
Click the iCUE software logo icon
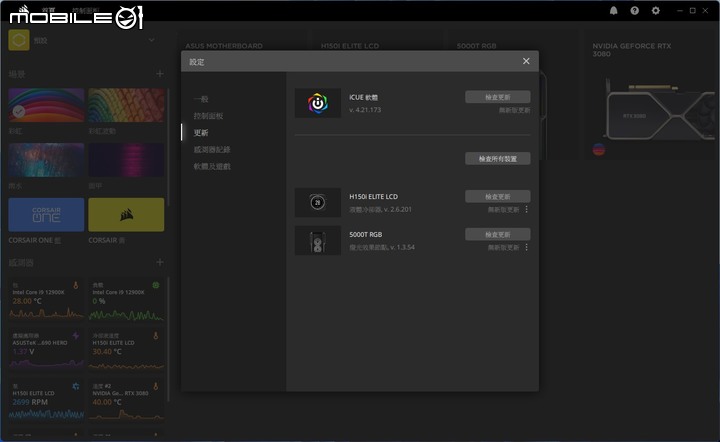tap(318, 103)
